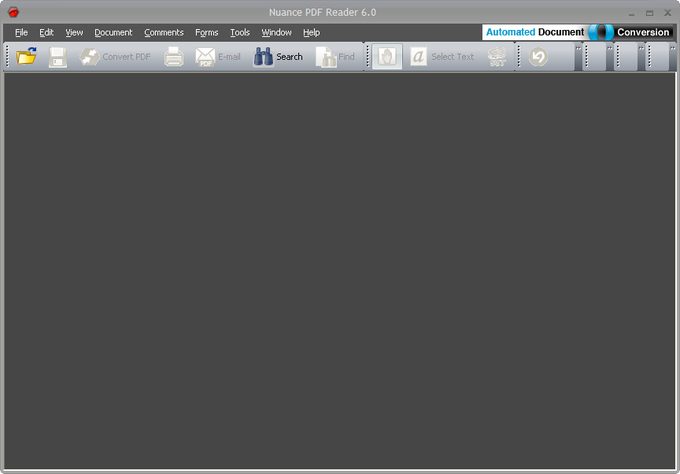680x474 pixels.
Task: Click the Save floppy disk icon
Action: point(58,57)
